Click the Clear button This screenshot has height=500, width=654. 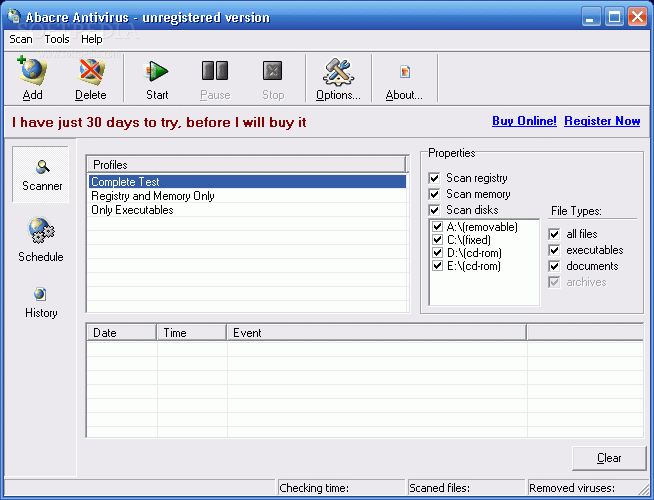[609, 458]
